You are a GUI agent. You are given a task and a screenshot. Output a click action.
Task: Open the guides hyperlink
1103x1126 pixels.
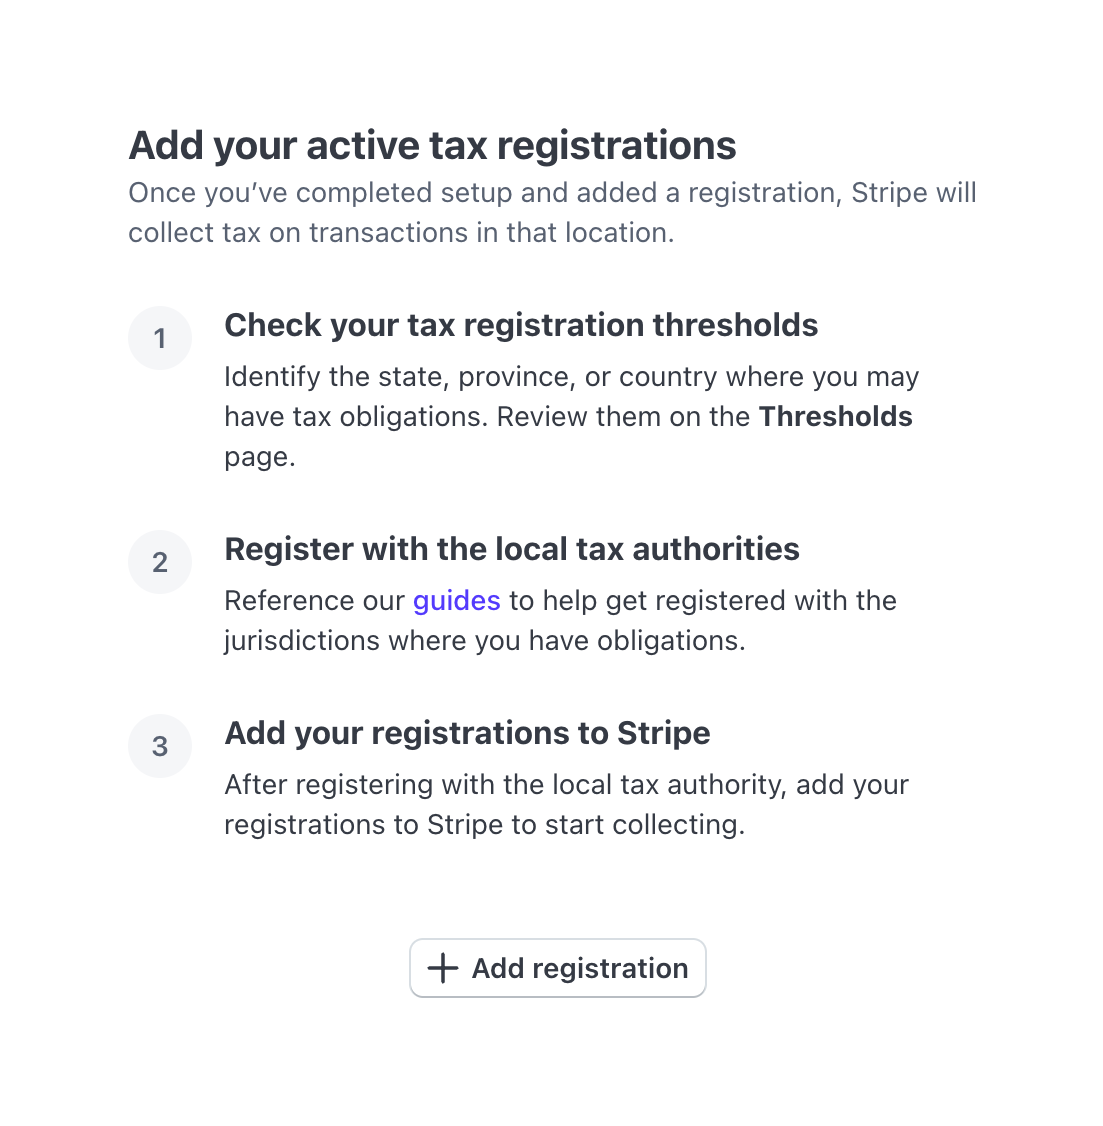pyautogui.click(x=456, y=600)
